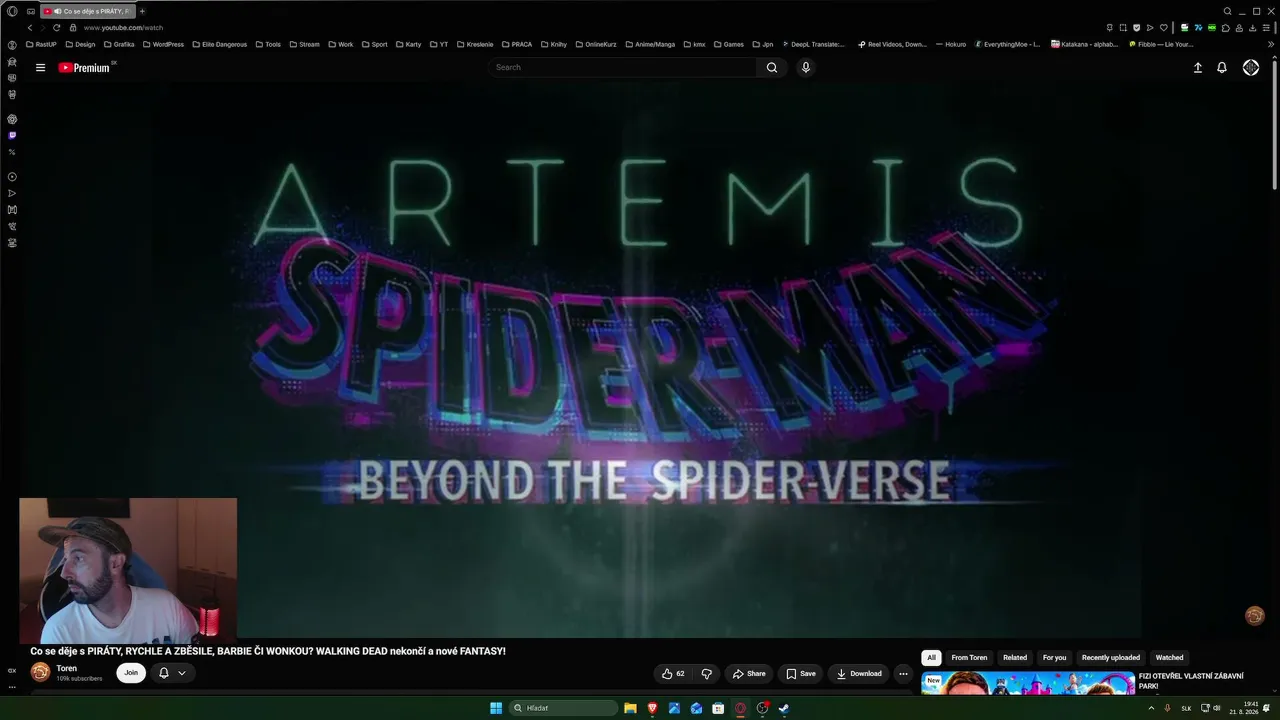The image size is (1280, 720).
Task: Click the Download button
Action: coord(859,674)
